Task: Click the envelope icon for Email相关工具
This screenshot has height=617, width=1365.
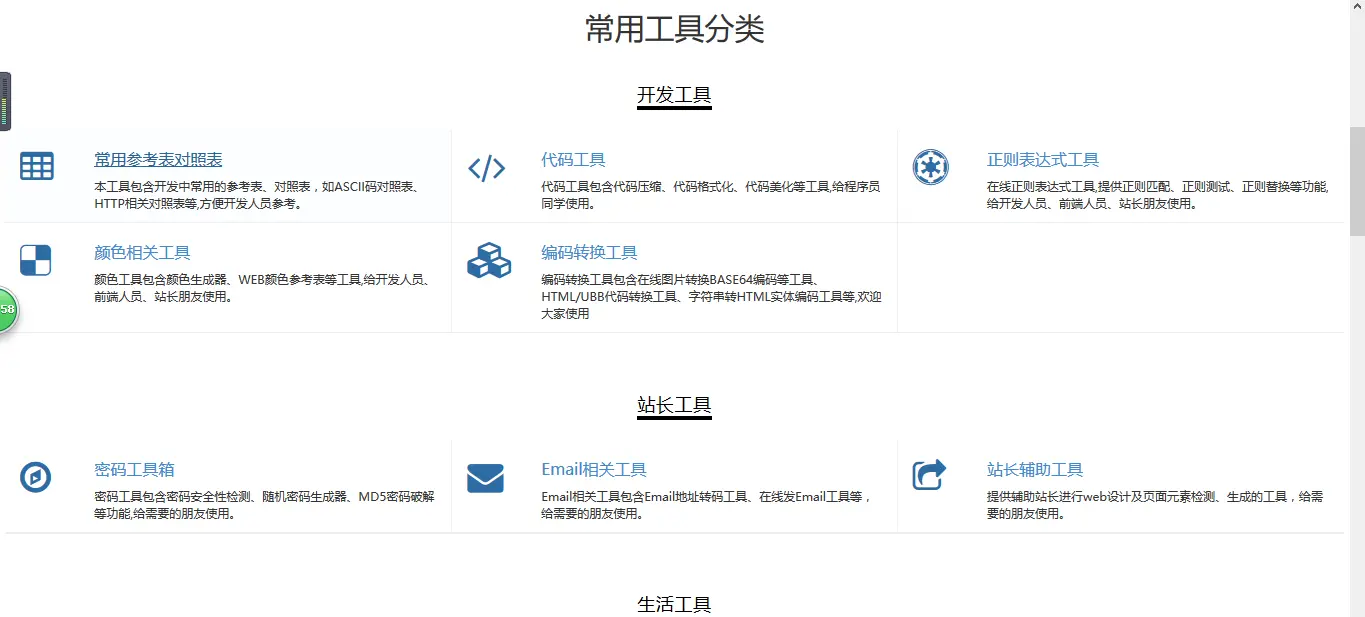Action: coord(486,478)
